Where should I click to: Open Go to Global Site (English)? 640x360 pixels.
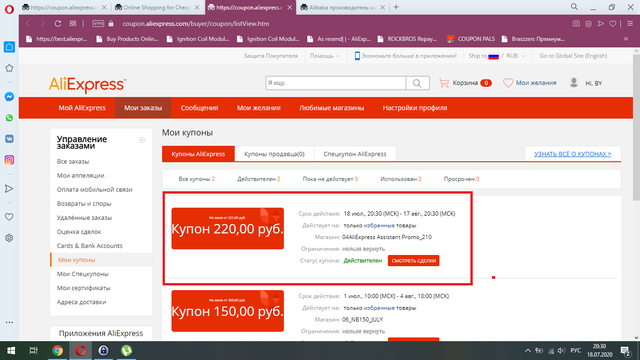[x=573, y=56]
